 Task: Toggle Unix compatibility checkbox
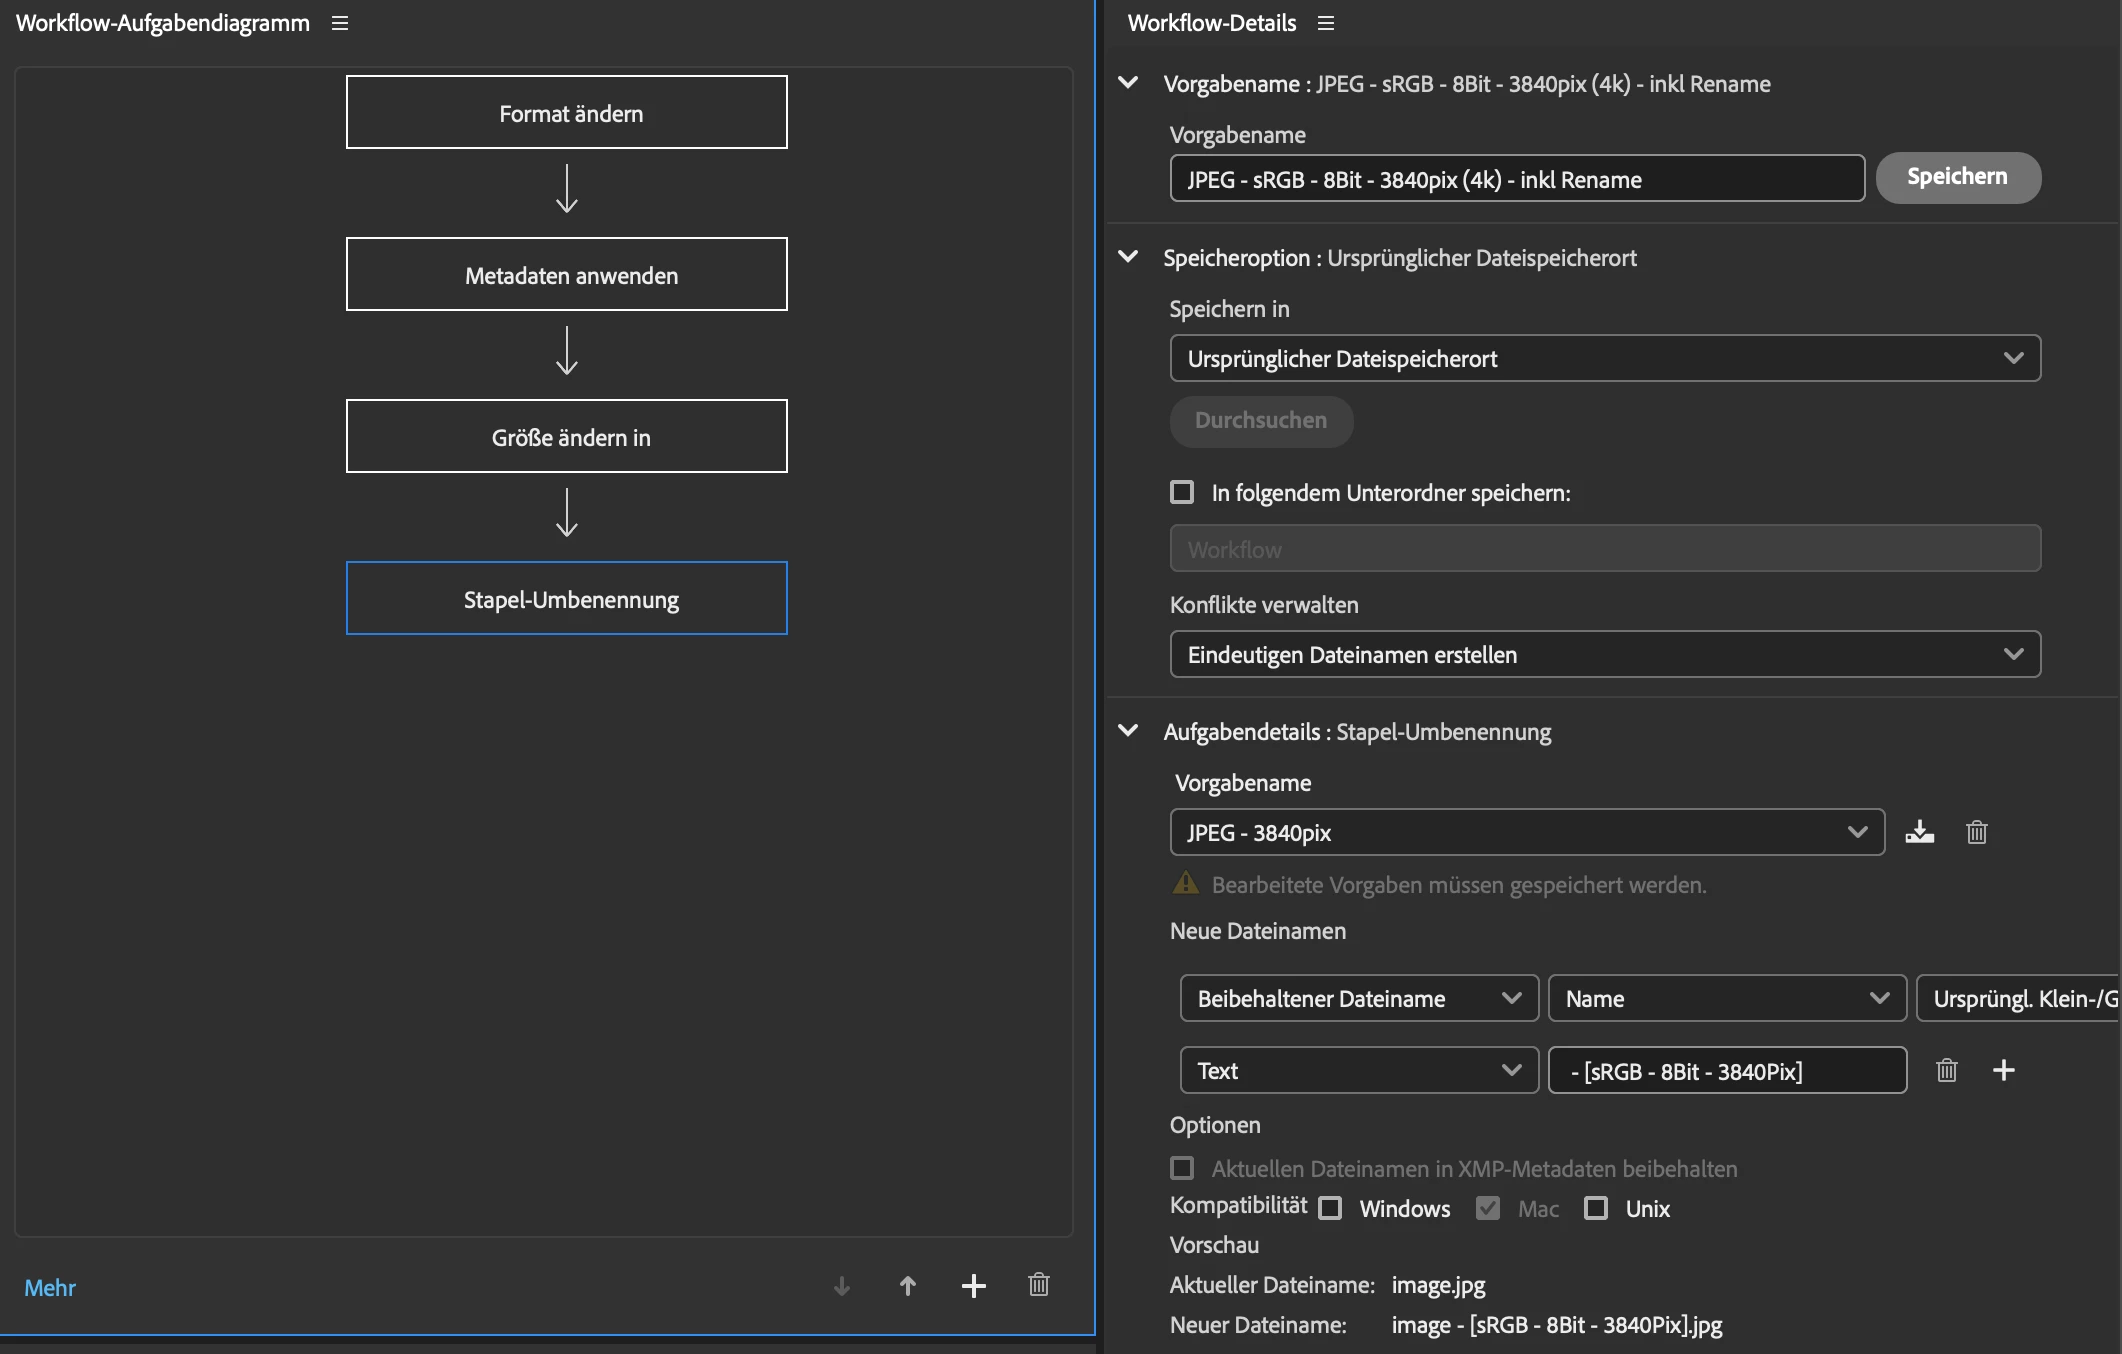(x=1596, y=1208)
